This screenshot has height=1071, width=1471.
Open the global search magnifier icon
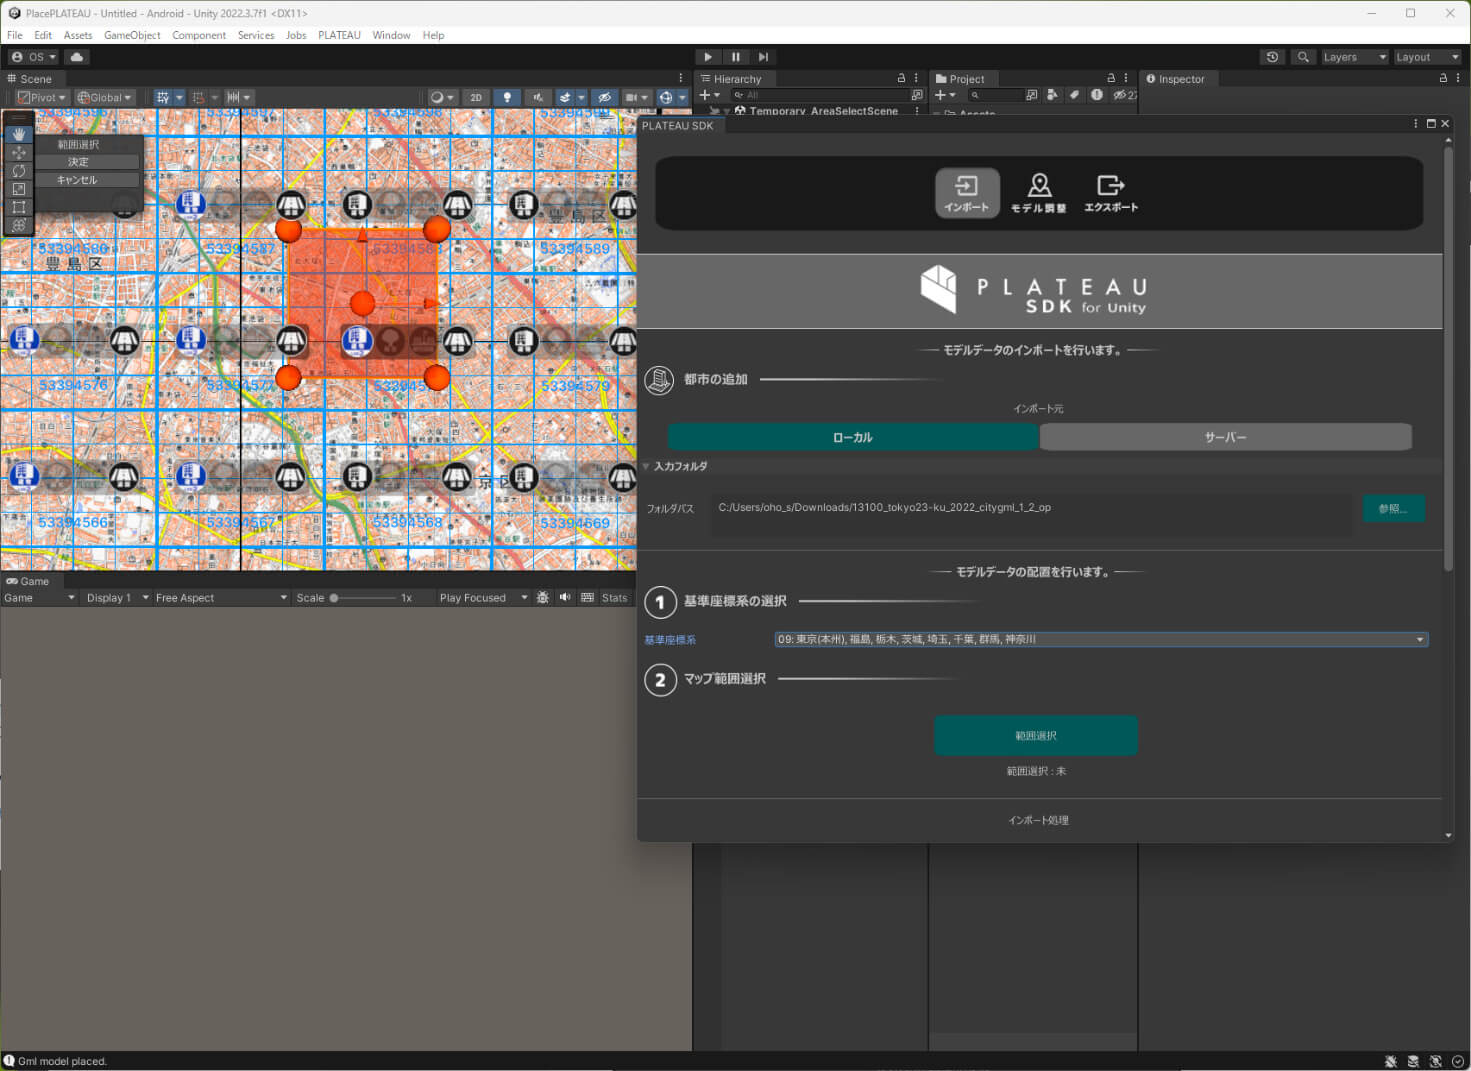(1303, 57)
